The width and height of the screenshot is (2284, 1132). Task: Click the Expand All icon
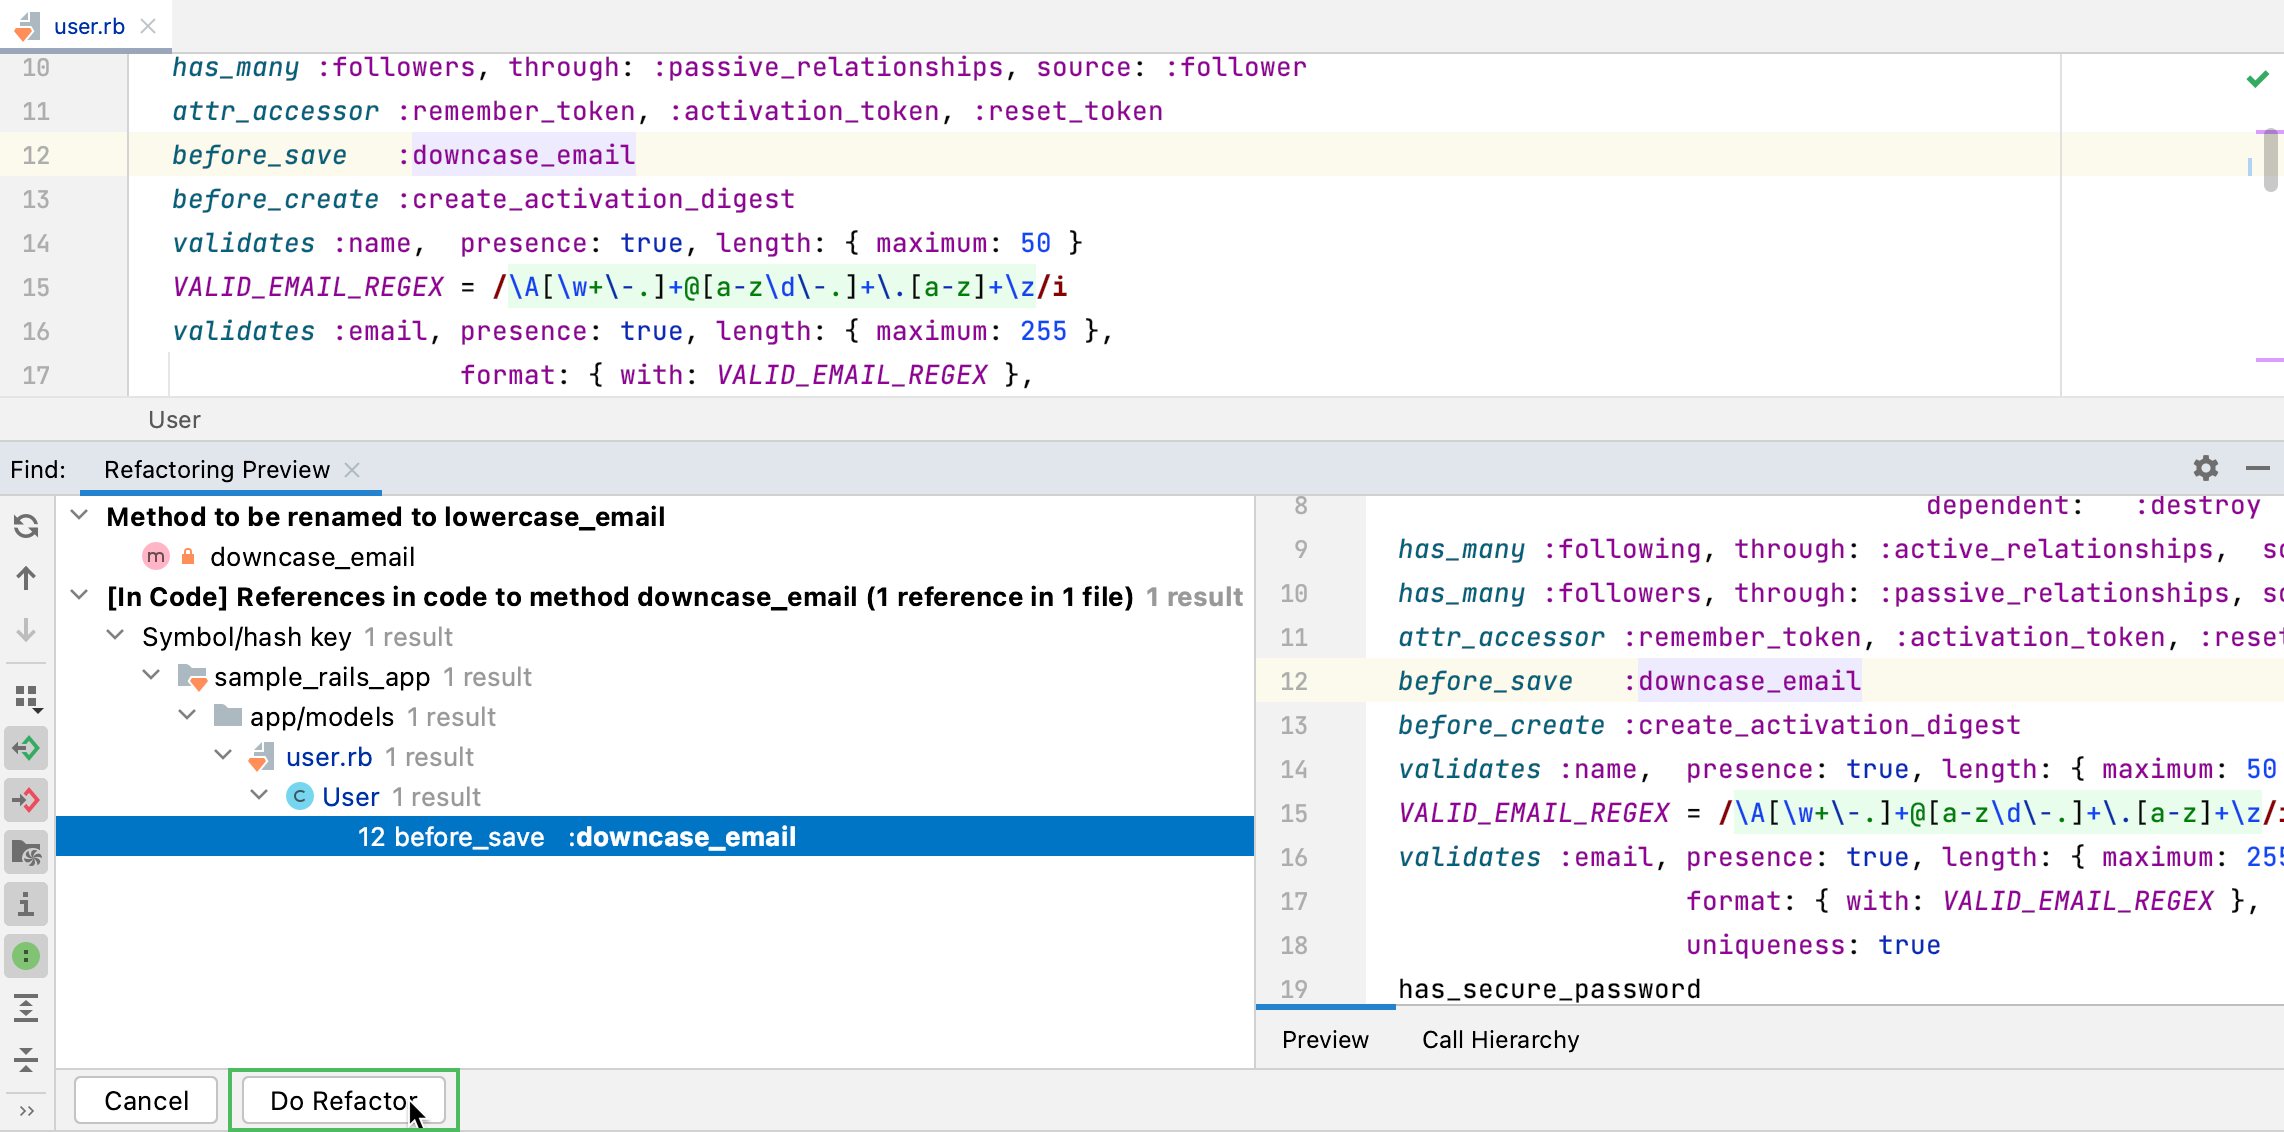(27, 1008)
